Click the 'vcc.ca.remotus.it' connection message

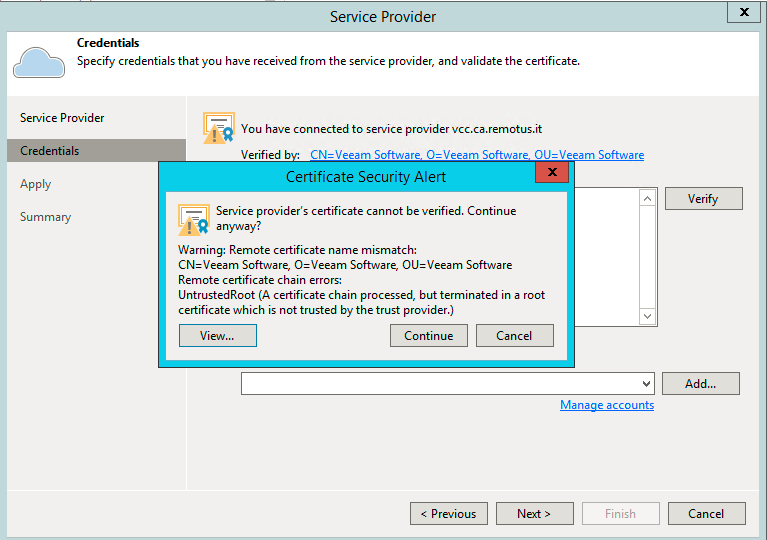click(x=391, y=129)
